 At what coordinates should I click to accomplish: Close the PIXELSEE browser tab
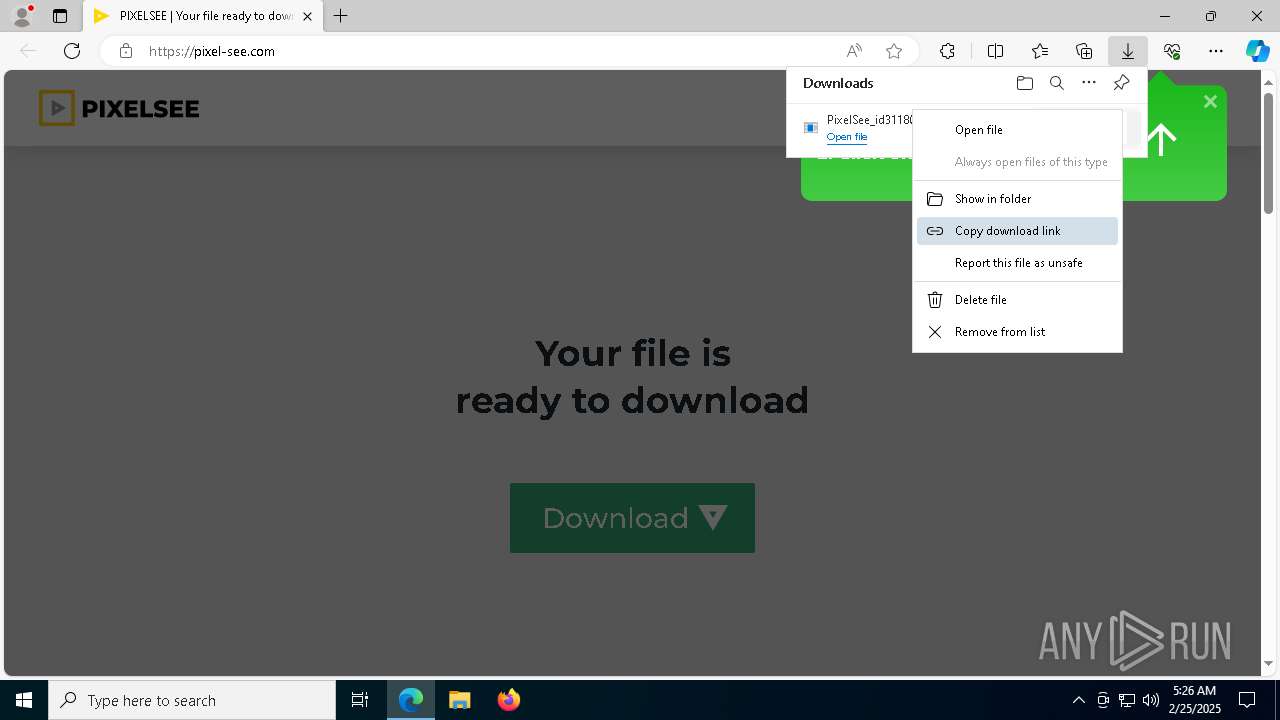[307, 16]
